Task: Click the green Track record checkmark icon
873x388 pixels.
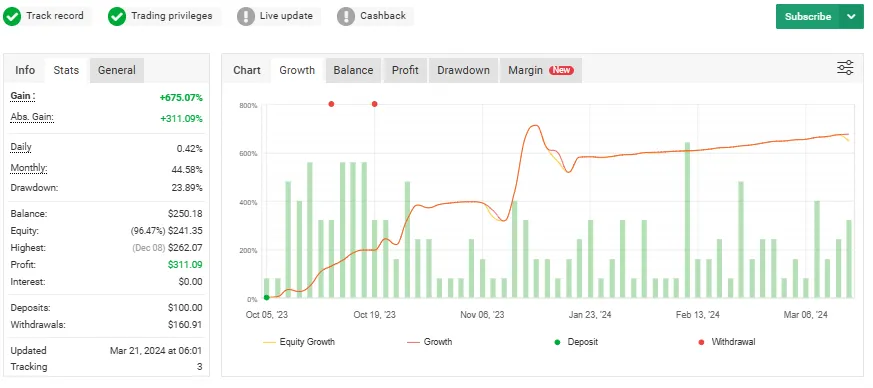Action: tap(12, 16)
